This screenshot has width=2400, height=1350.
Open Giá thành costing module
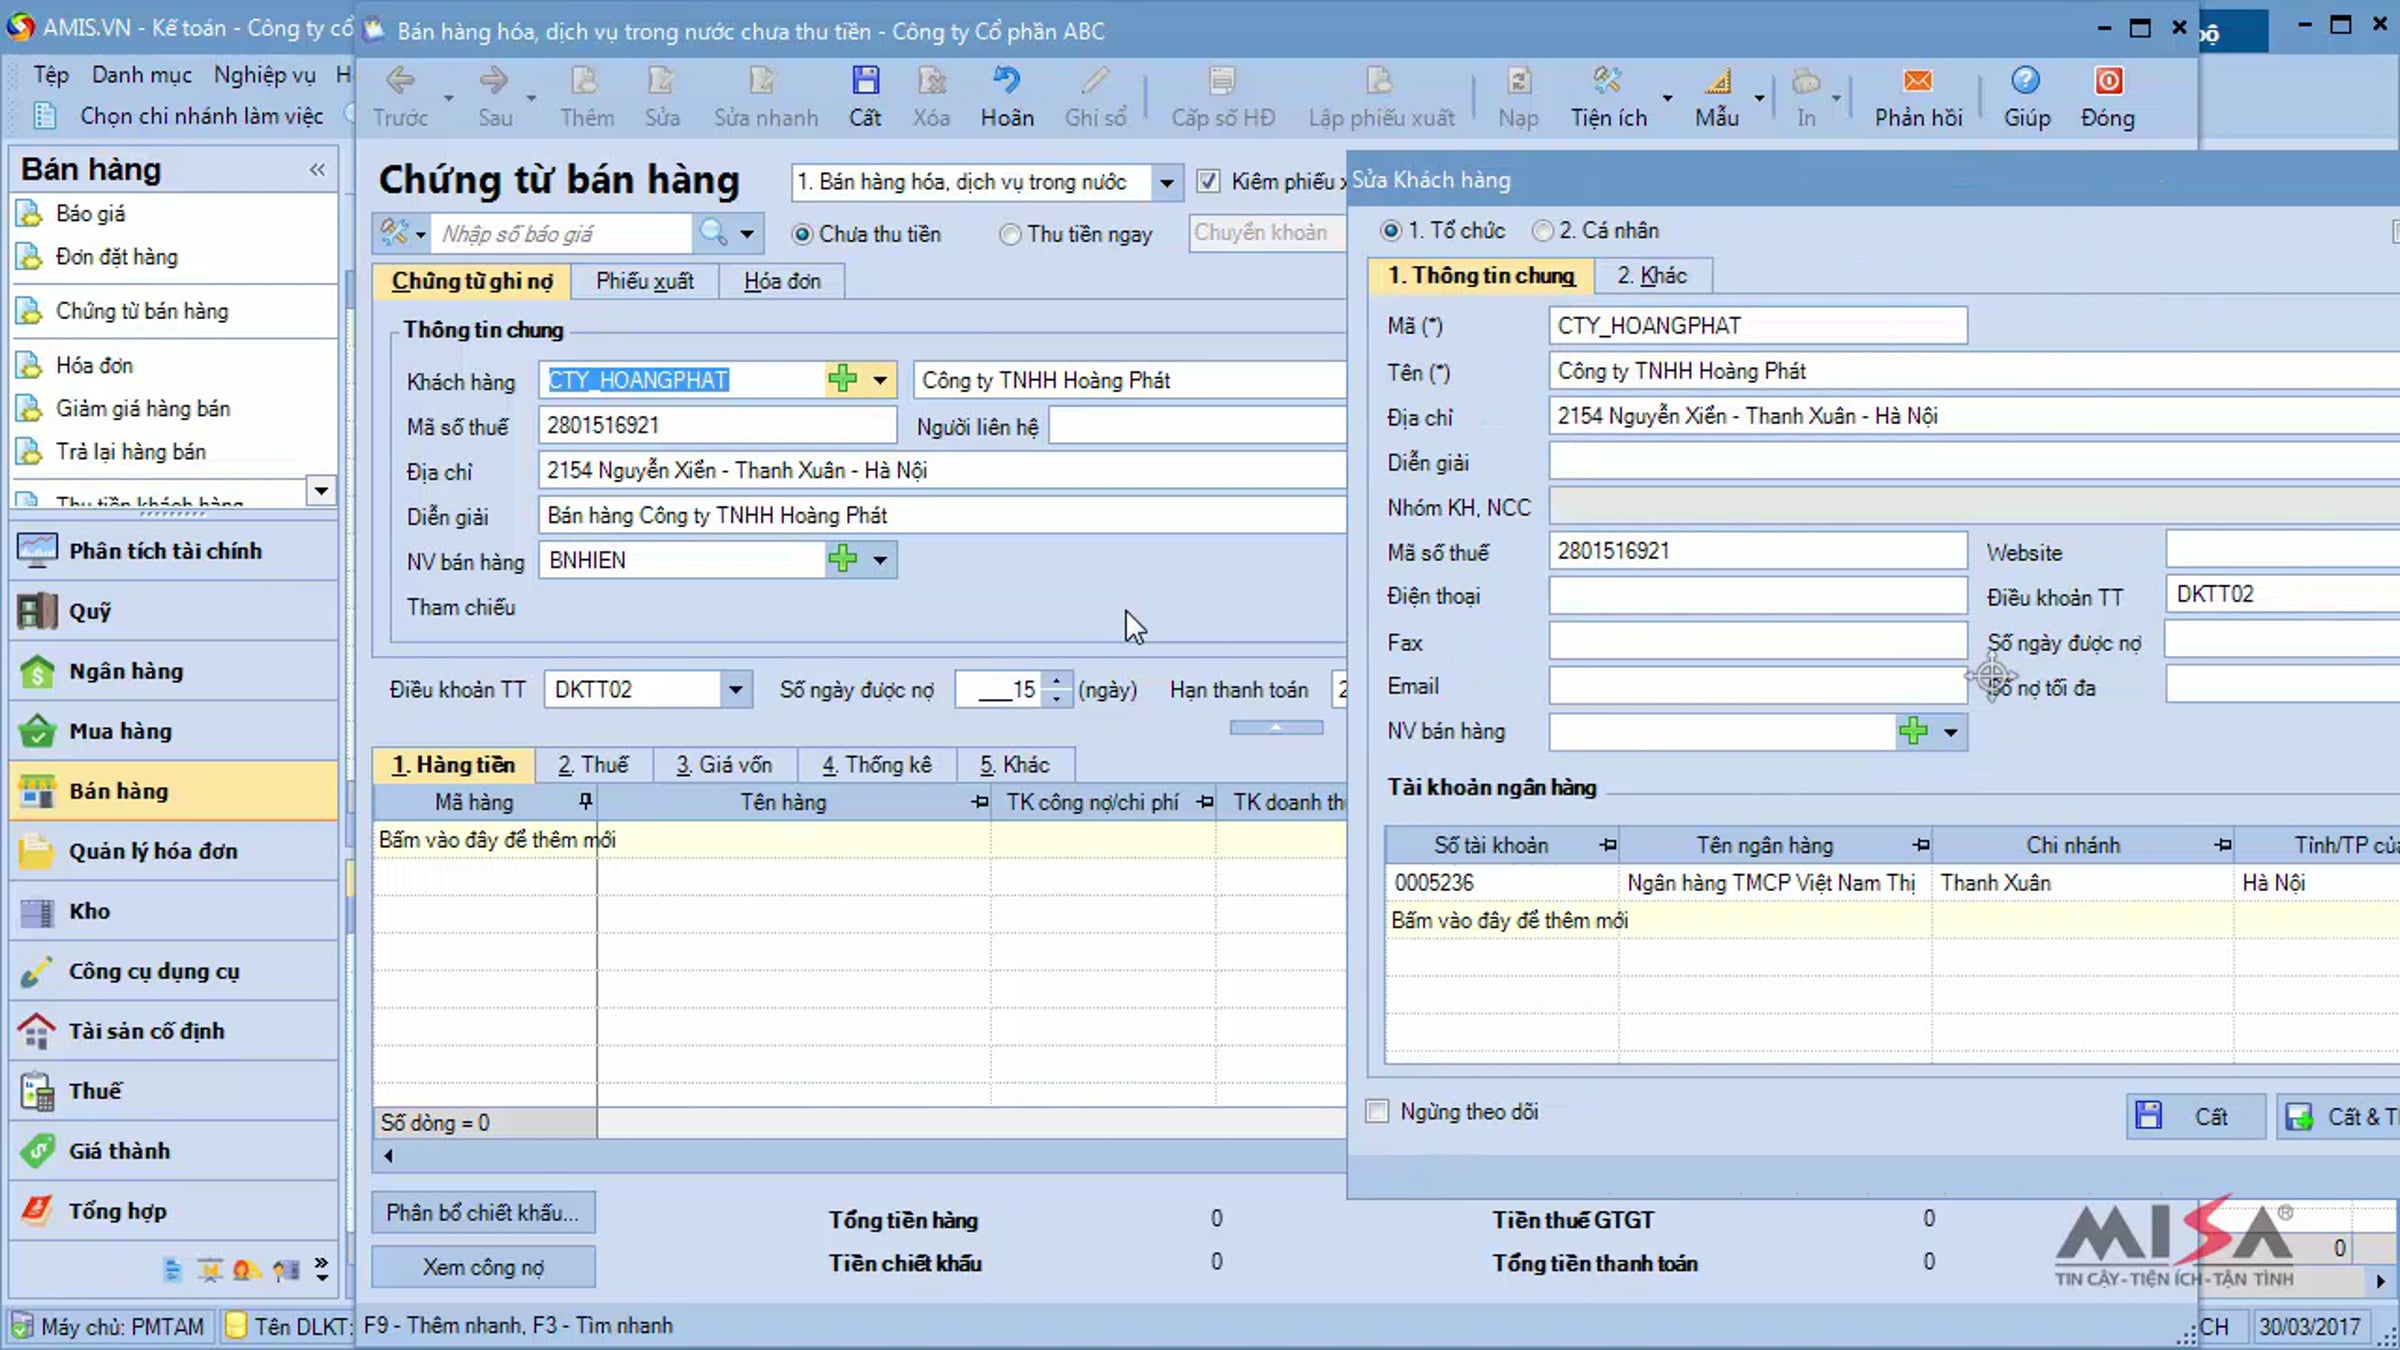[174, 1151]
